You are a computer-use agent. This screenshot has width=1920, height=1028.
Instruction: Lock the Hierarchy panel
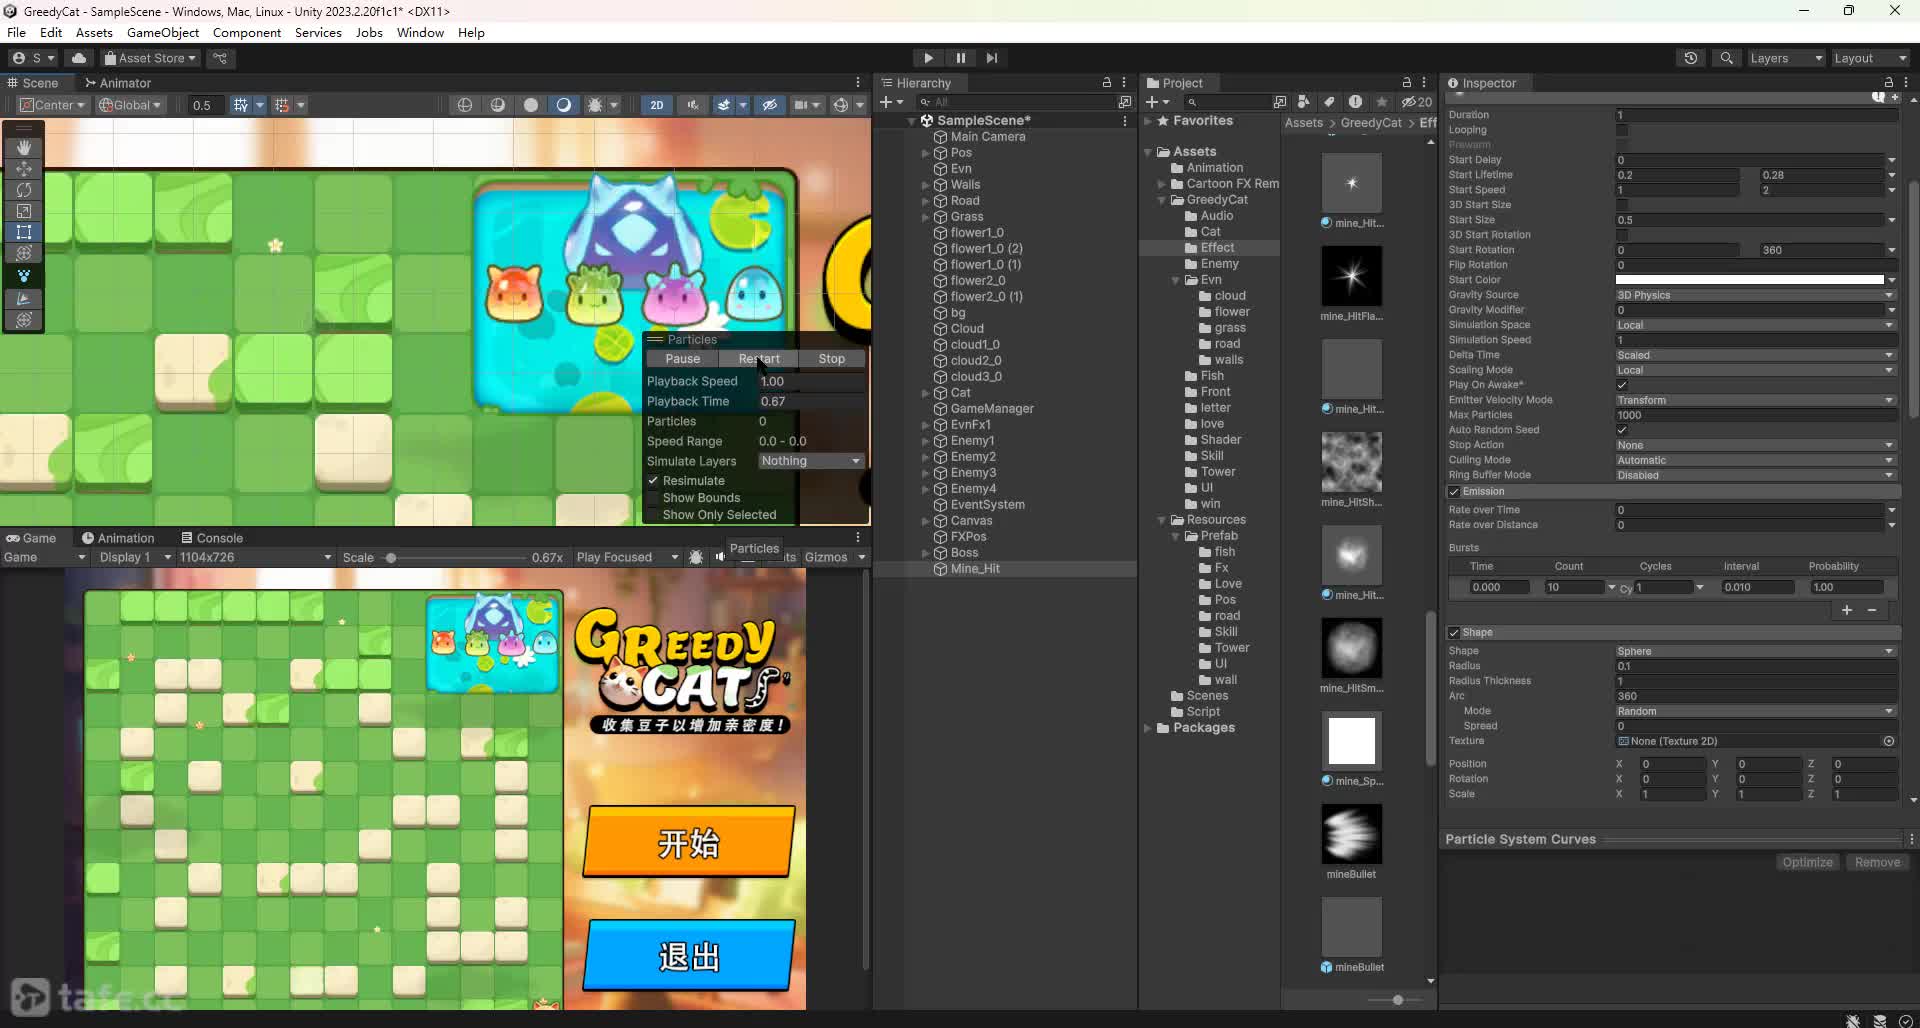(x=1107, y=83)
